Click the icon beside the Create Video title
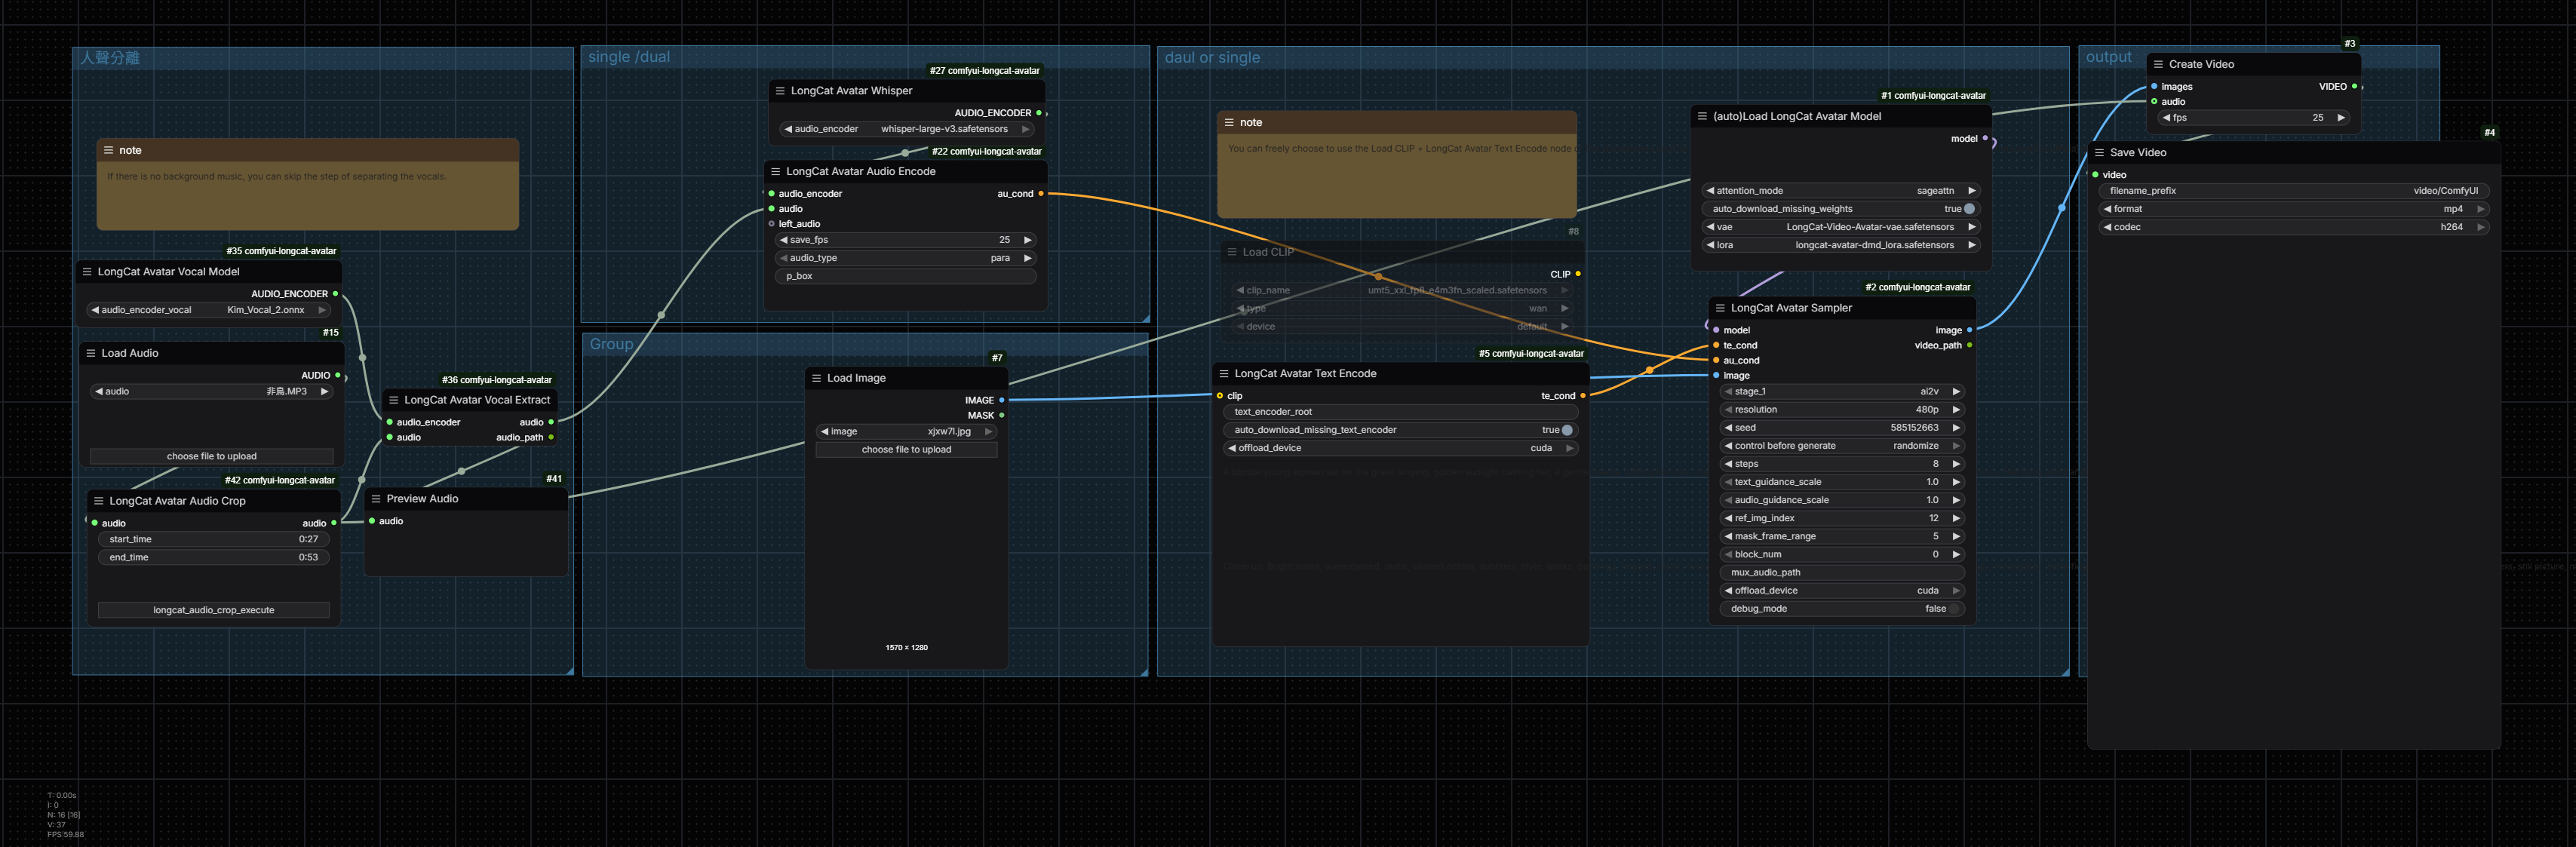 tap(2158, 64)
